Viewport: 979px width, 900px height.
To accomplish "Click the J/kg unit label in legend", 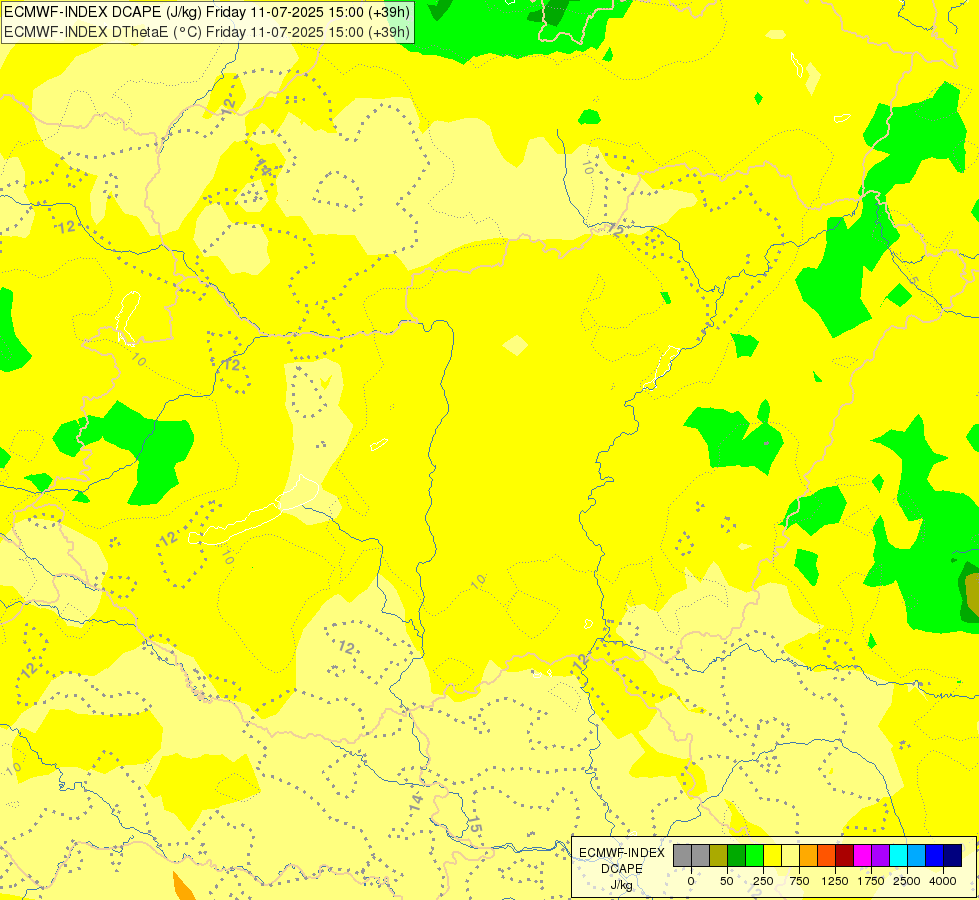I will 622,886.
